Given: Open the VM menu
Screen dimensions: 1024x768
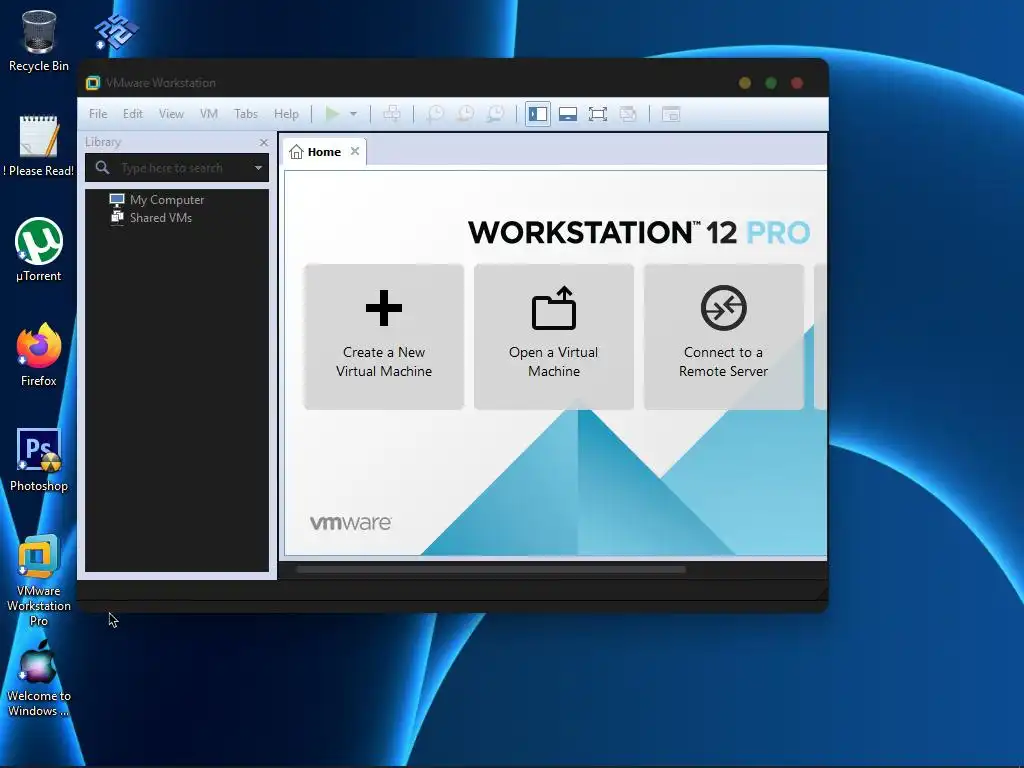Looking at the screenshot, I should [208, 114].
